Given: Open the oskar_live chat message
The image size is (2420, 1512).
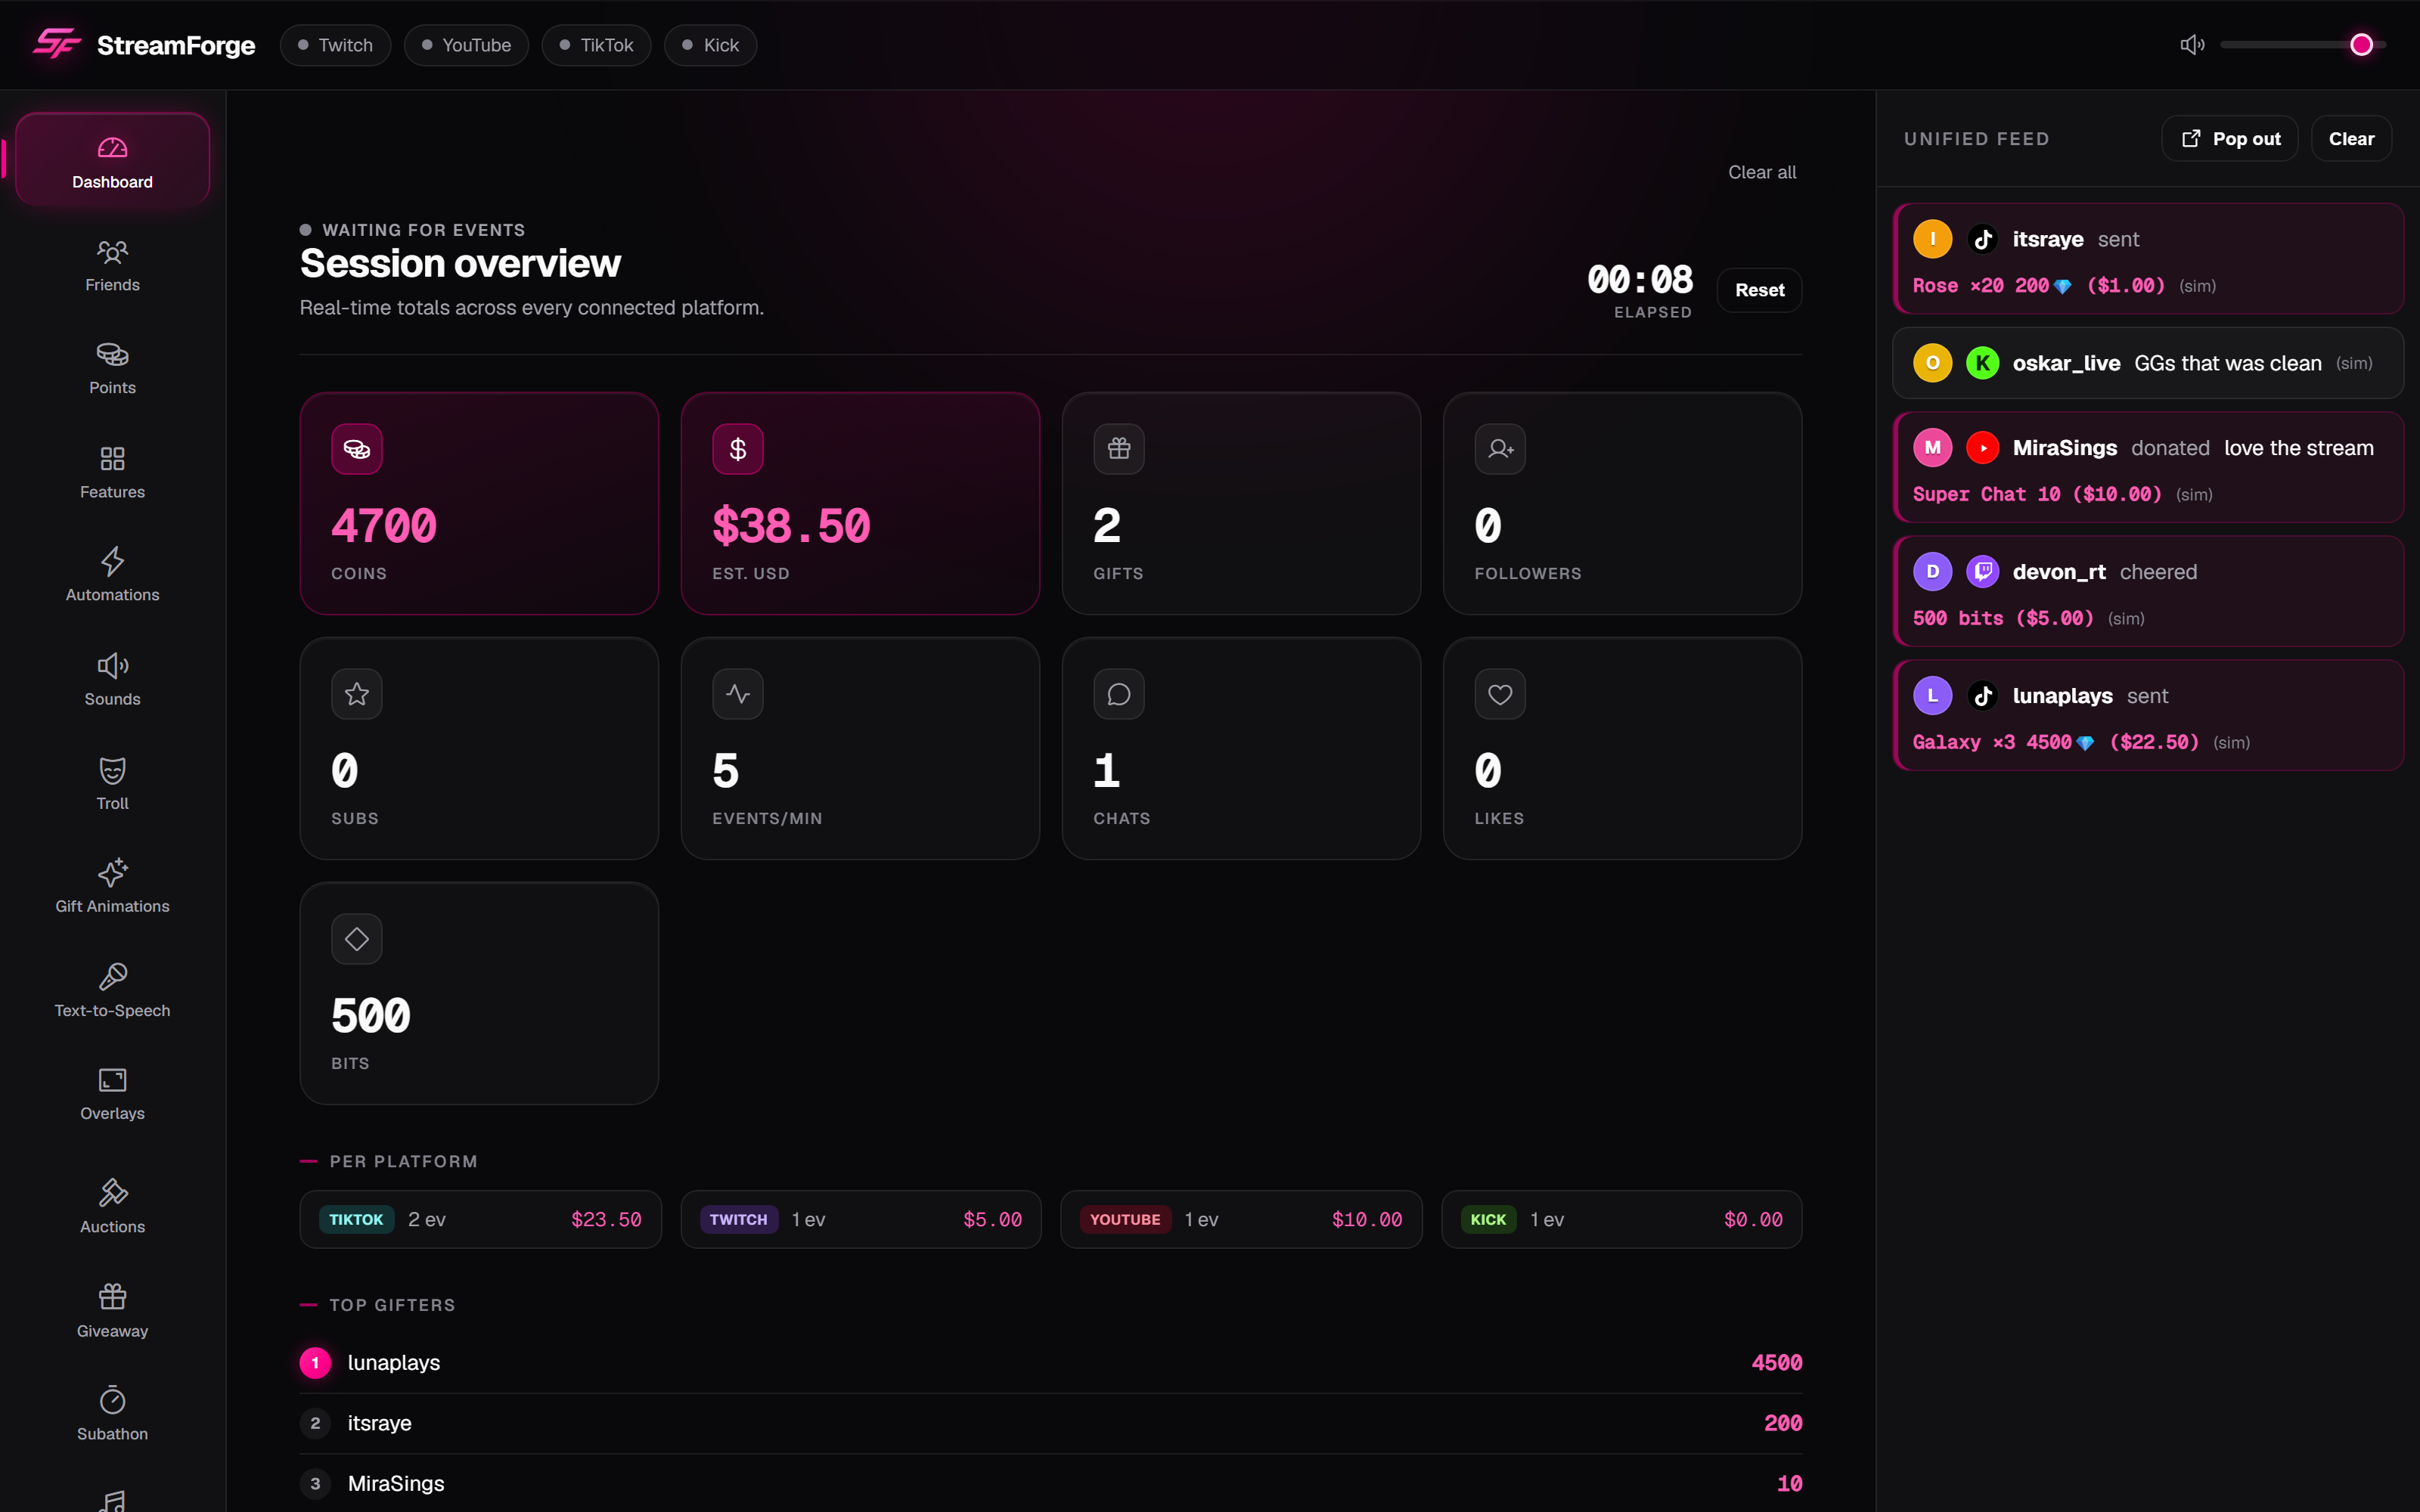Looking at the screenshot, I should pos(2148,363).
